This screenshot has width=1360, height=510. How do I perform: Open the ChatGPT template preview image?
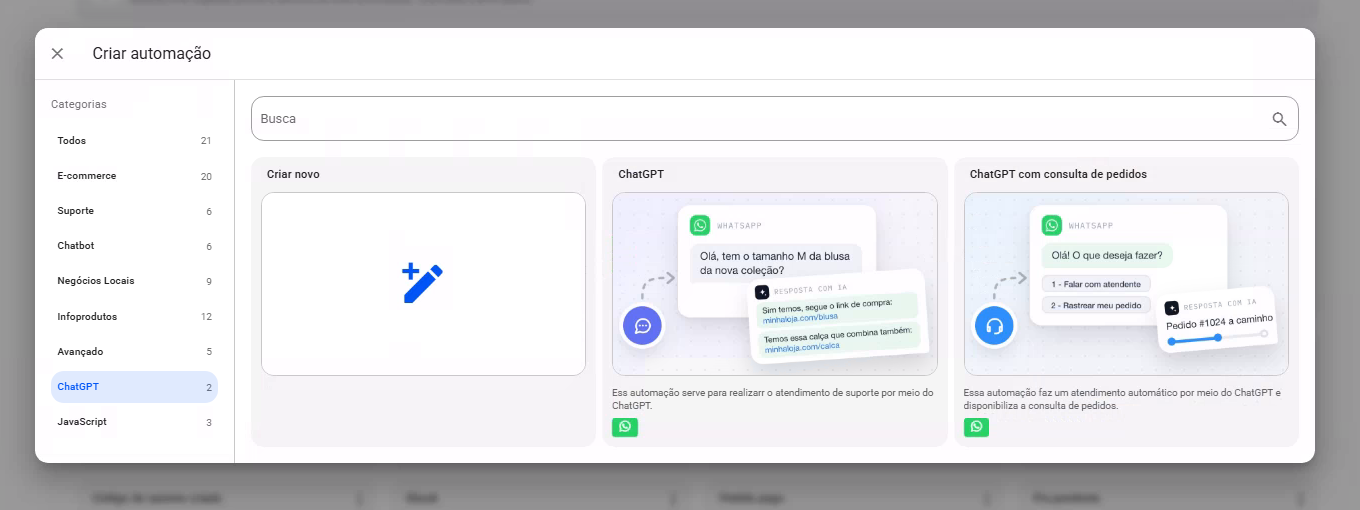[x=775, y=284]
